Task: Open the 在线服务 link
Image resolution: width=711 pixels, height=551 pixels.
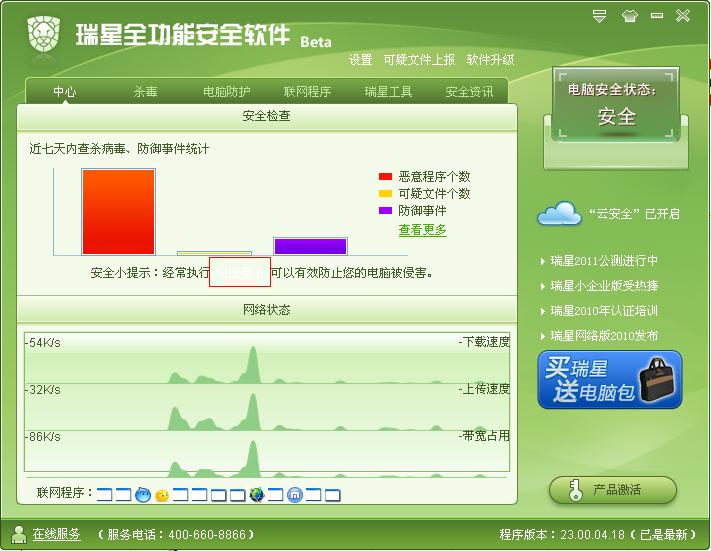Action: pos(56,534)
